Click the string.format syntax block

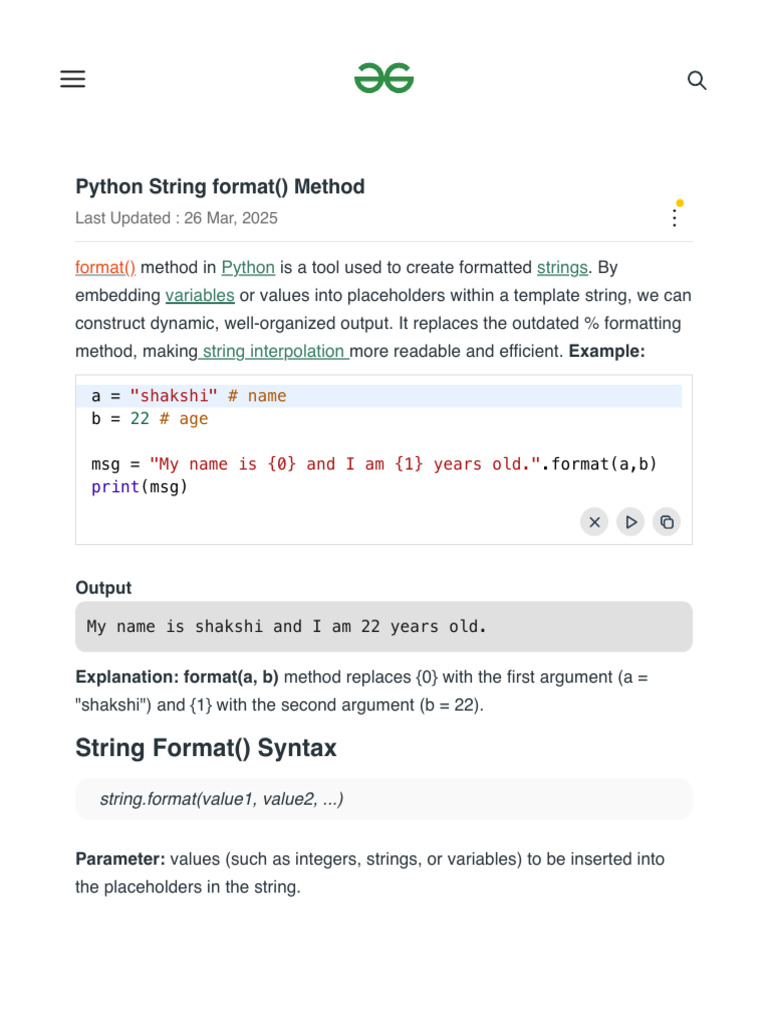pyautogui.click(x=384, y=799)
